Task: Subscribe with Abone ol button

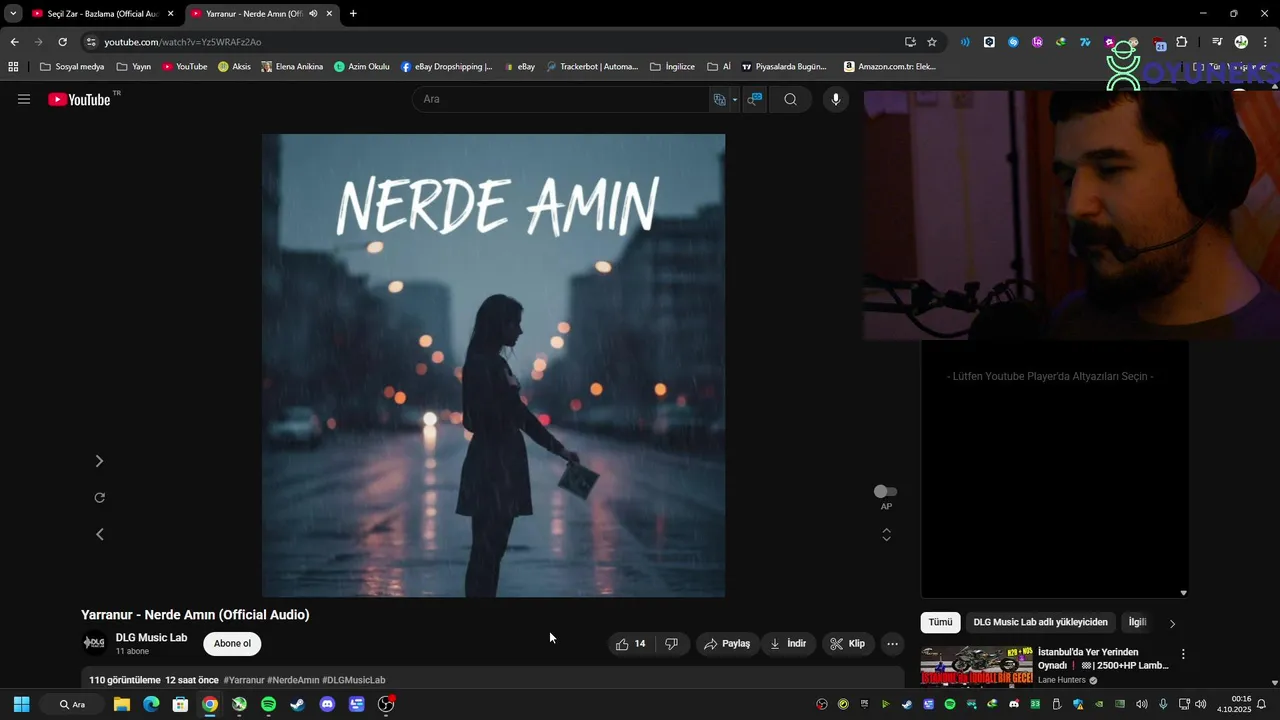Action: tap(232, 644)
